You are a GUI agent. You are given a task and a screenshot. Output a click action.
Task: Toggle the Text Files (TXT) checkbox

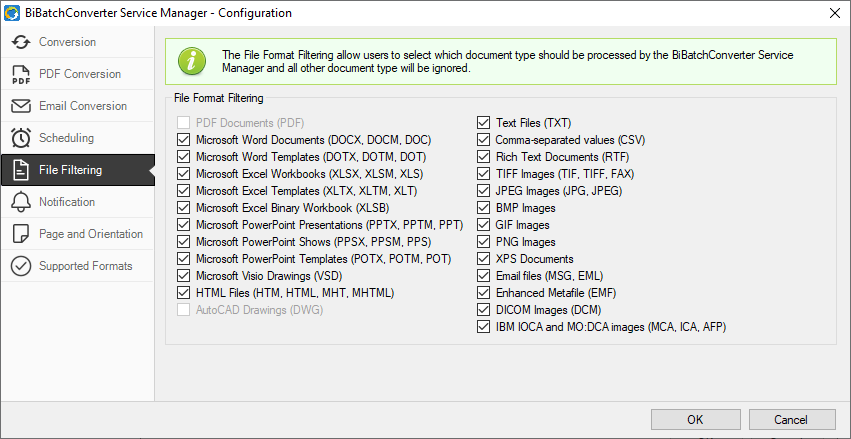point(483,123)
